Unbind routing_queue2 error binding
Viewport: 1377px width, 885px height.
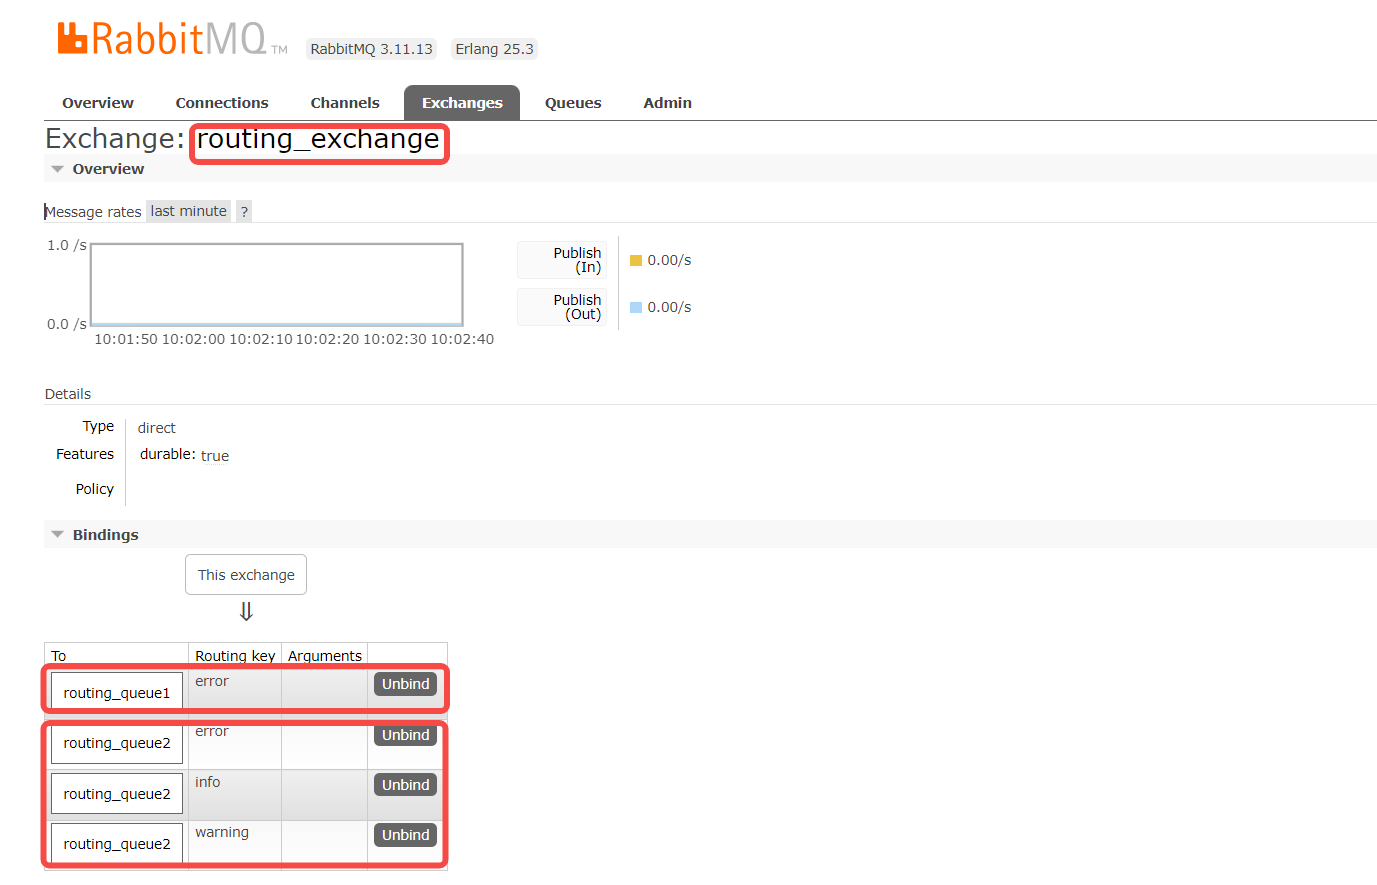tap(405, 735)
